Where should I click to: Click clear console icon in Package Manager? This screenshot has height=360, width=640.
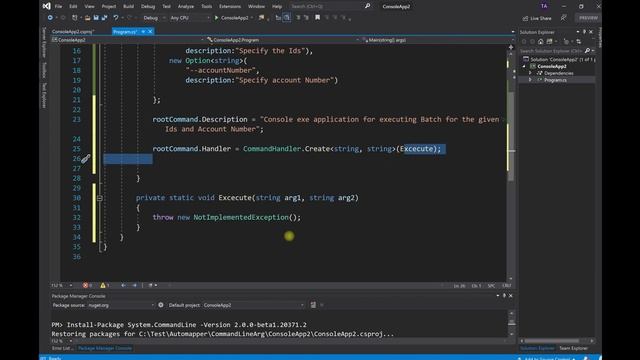[x=313, y=305]
